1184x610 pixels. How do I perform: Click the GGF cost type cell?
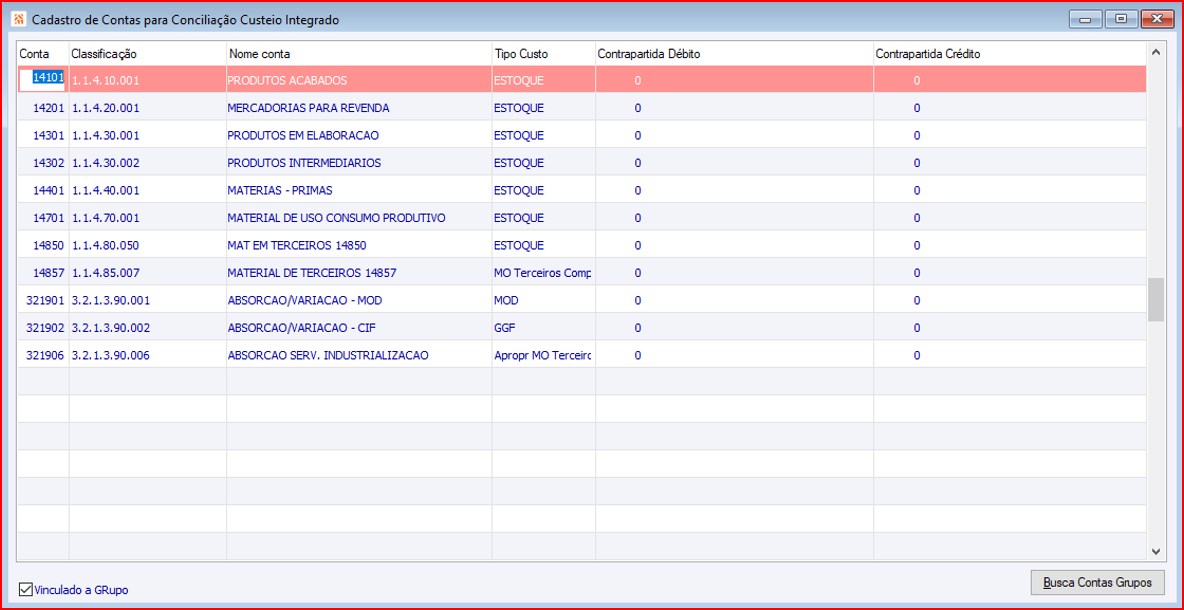point(544,327)
